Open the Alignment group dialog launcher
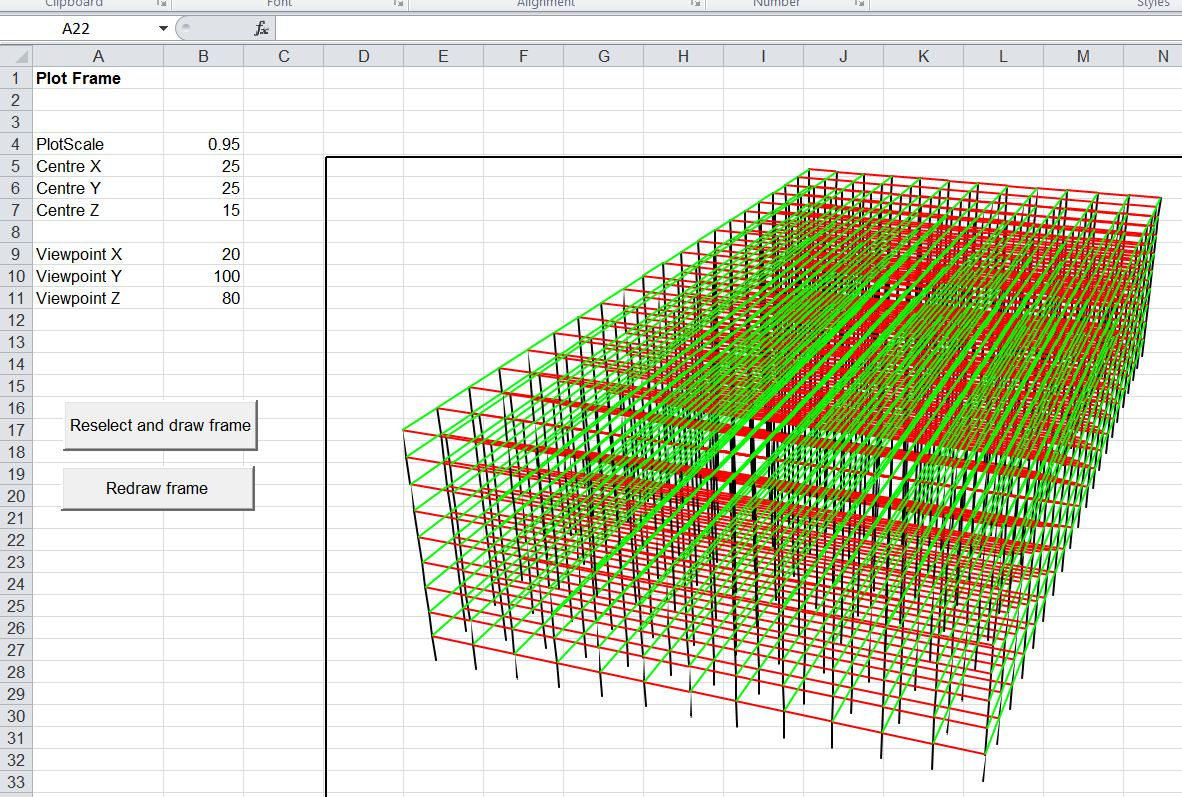Viewport: 1182px width, 797px height. (x=696, y=4)
